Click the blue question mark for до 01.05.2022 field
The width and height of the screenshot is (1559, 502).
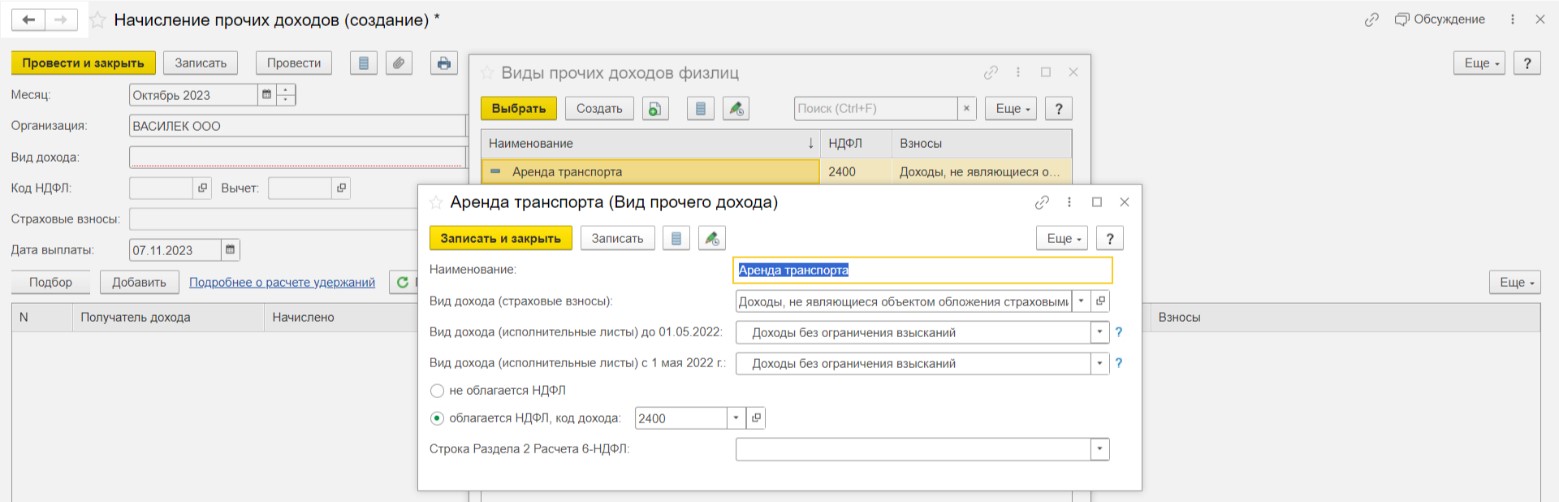(1119, 332)
